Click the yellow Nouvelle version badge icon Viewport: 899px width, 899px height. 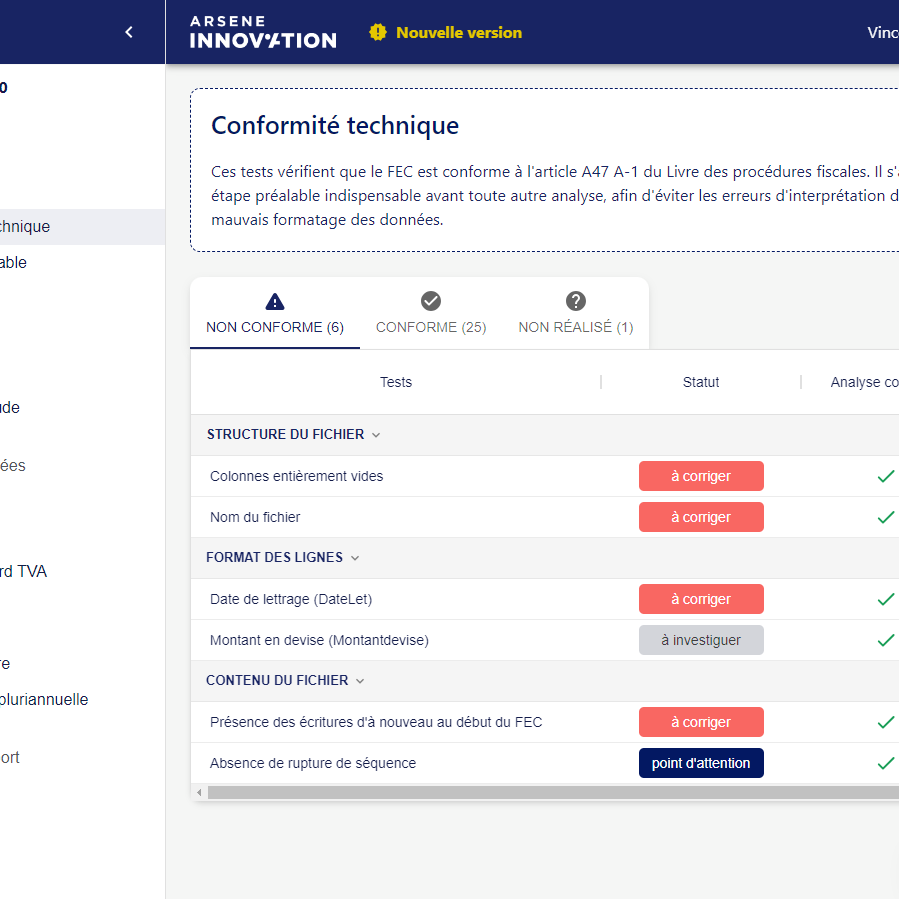(377, 32)
